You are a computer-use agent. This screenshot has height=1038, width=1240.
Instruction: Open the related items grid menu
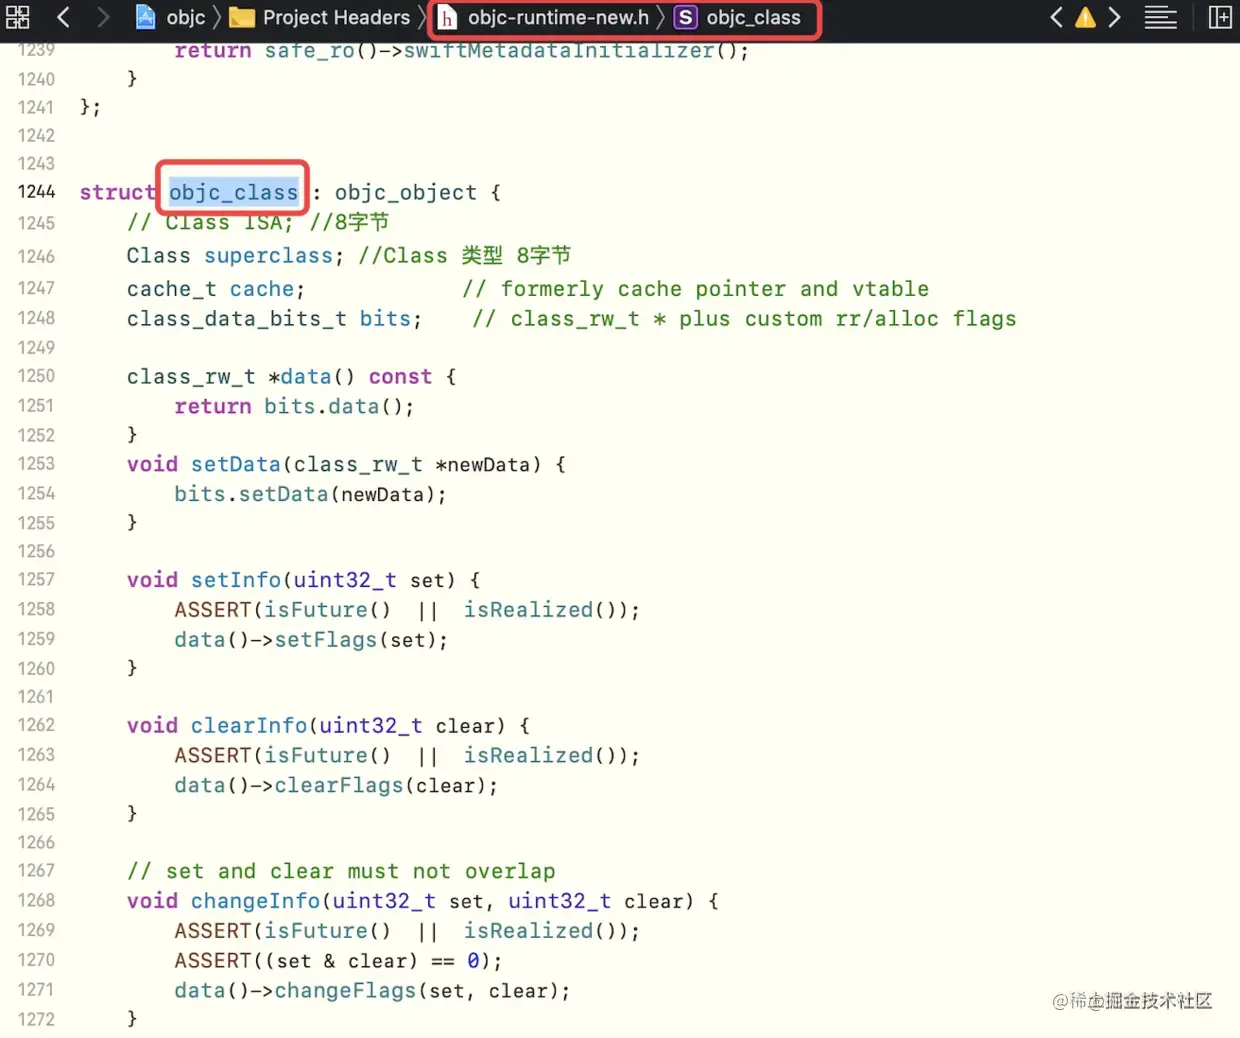click(x=18, y=17)
